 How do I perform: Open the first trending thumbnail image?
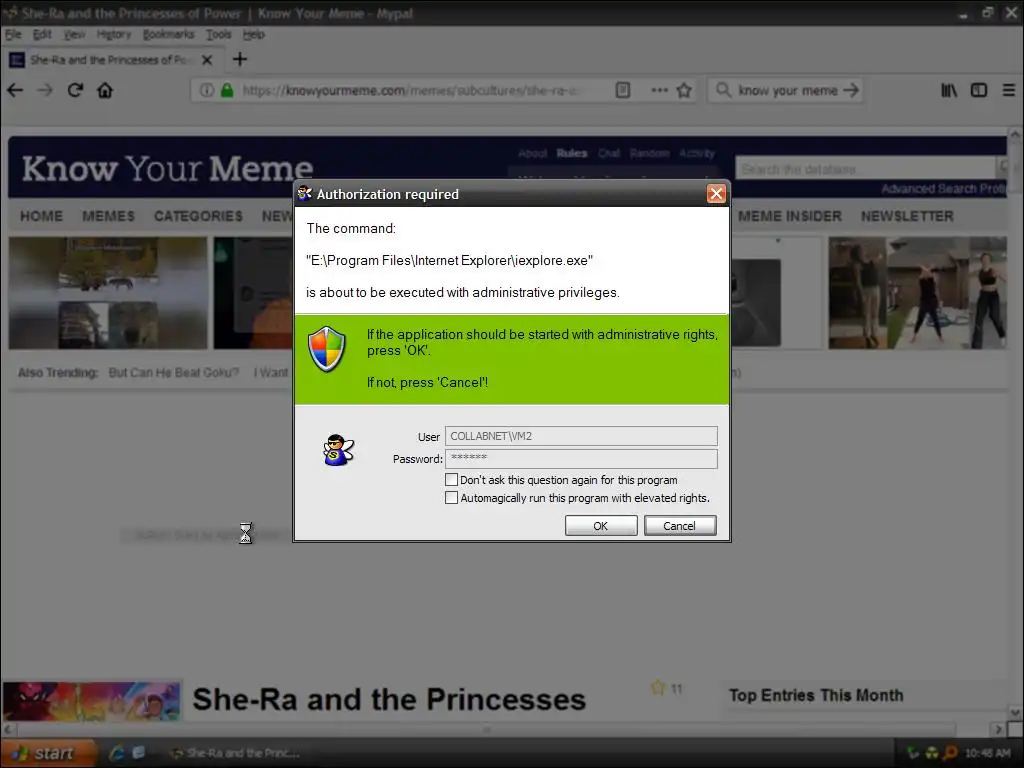108,293
